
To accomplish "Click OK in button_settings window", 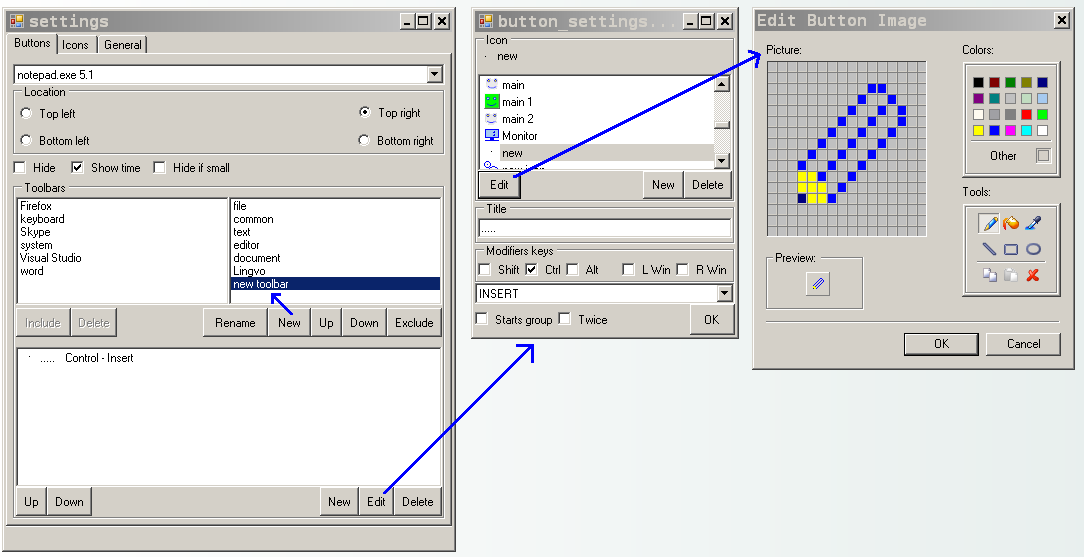I will [x=711, y=319].
